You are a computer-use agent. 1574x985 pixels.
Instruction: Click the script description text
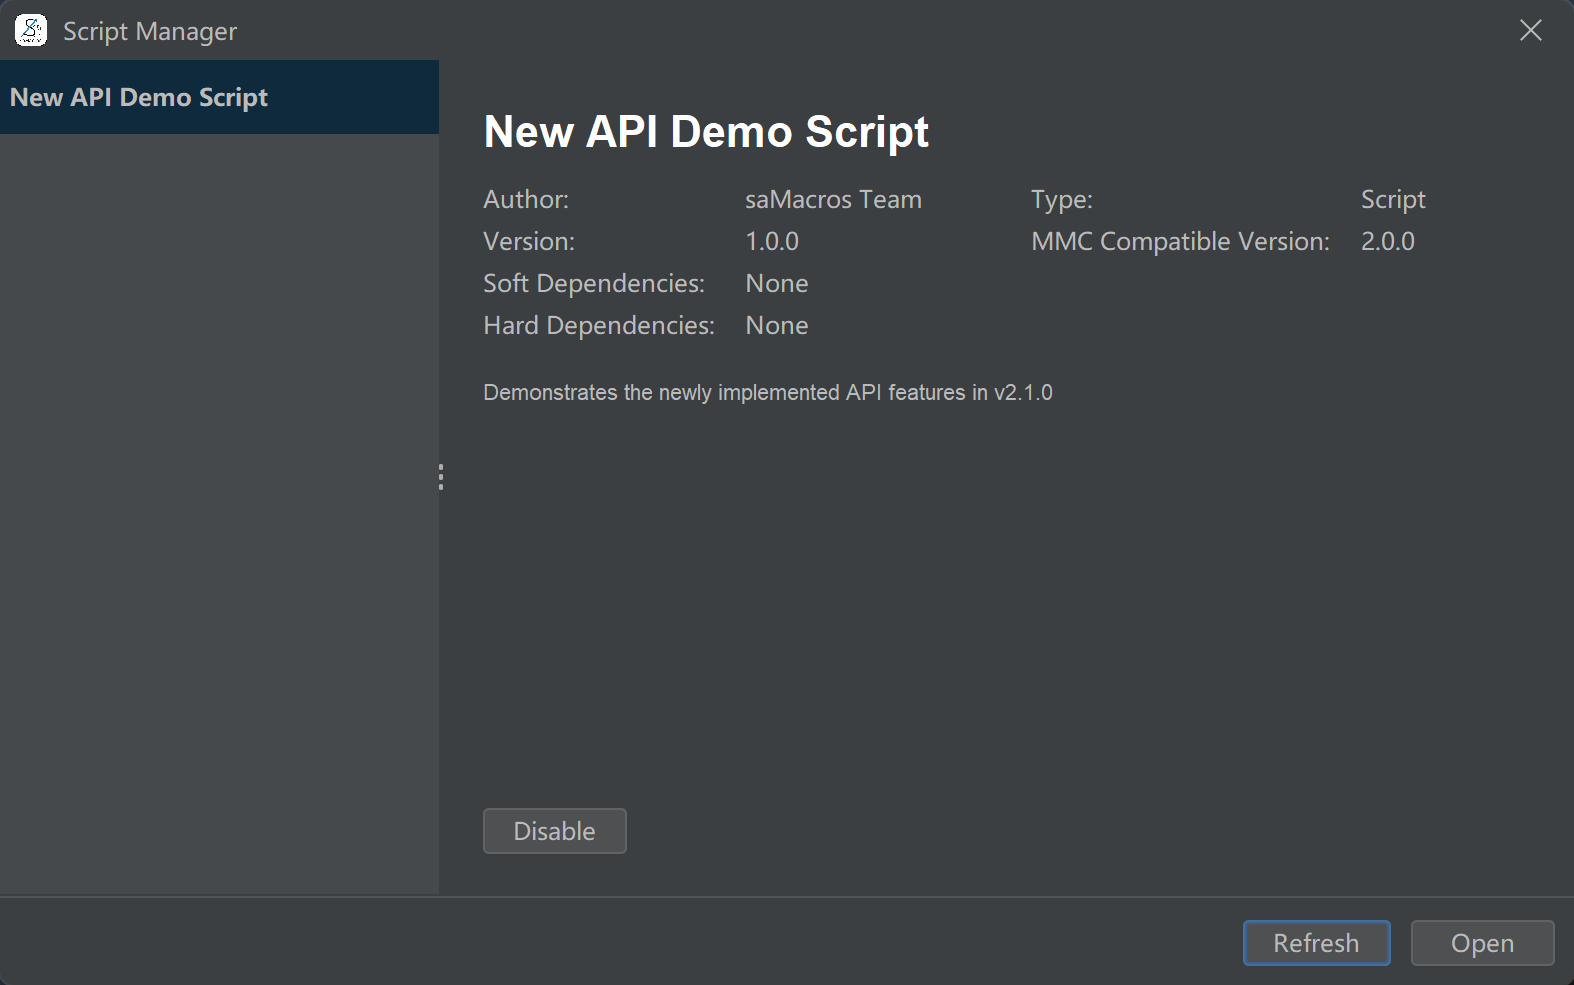pyautogui.click(x=767, y=393)
